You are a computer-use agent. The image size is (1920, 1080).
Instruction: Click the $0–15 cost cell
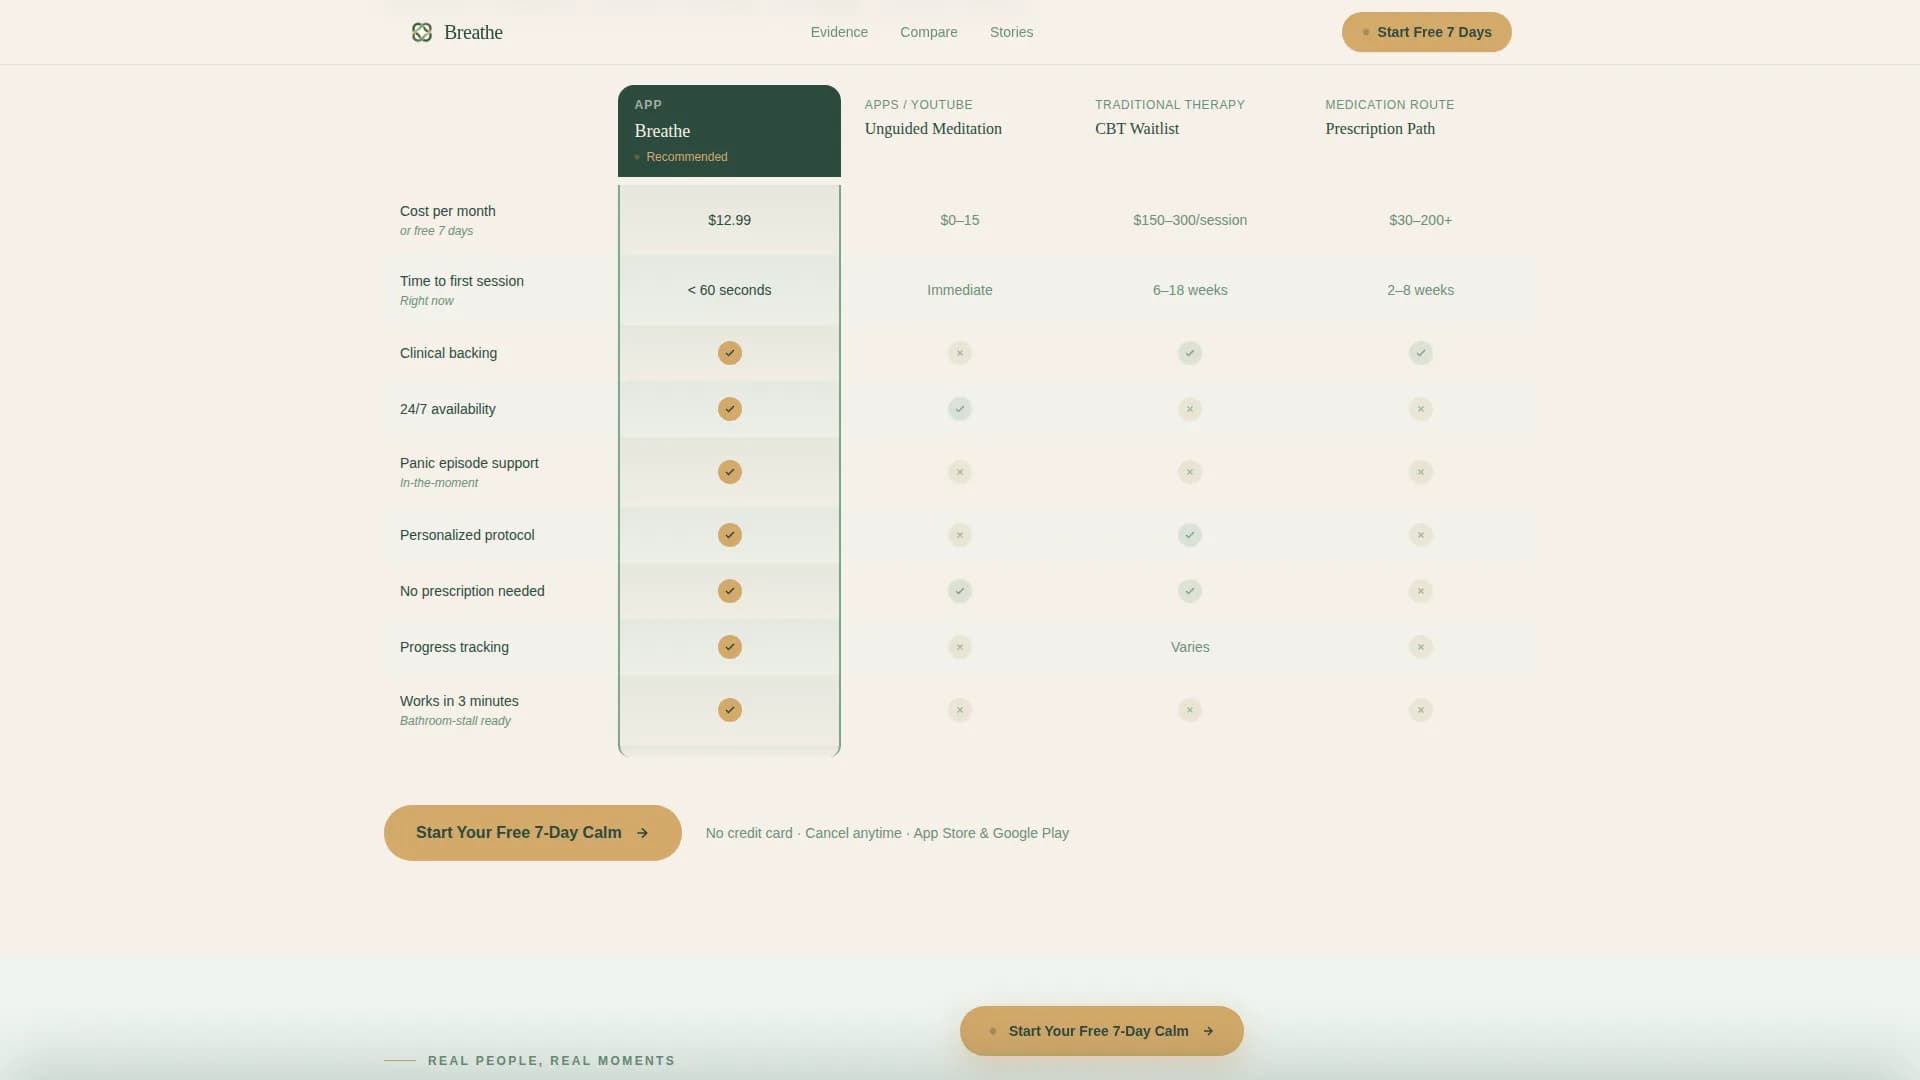(959, 220)
